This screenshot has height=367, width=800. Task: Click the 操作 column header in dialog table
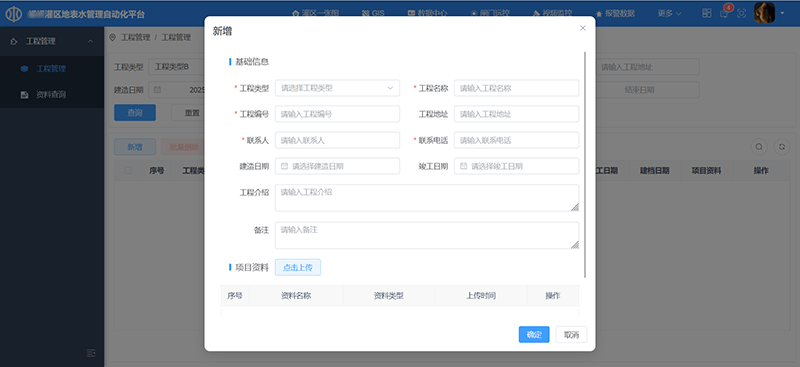[x=553, y=296]
